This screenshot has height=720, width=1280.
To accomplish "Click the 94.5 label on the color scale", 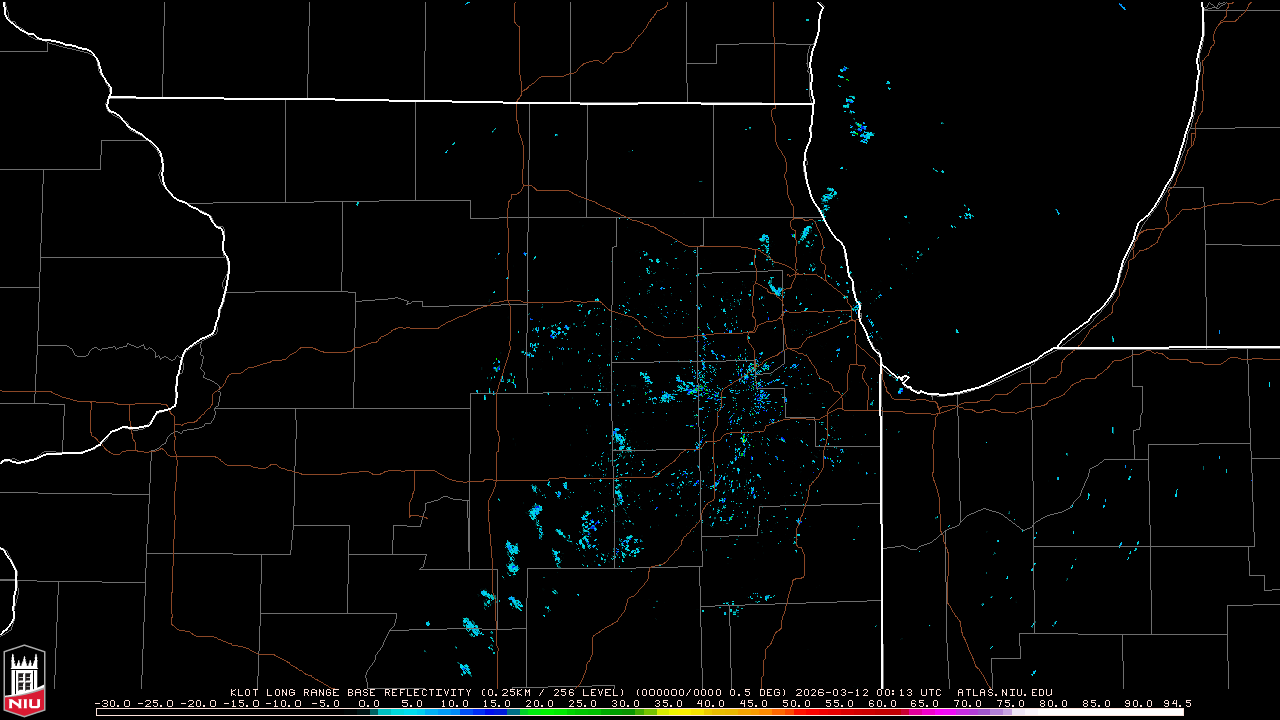I will point(1176,703).
